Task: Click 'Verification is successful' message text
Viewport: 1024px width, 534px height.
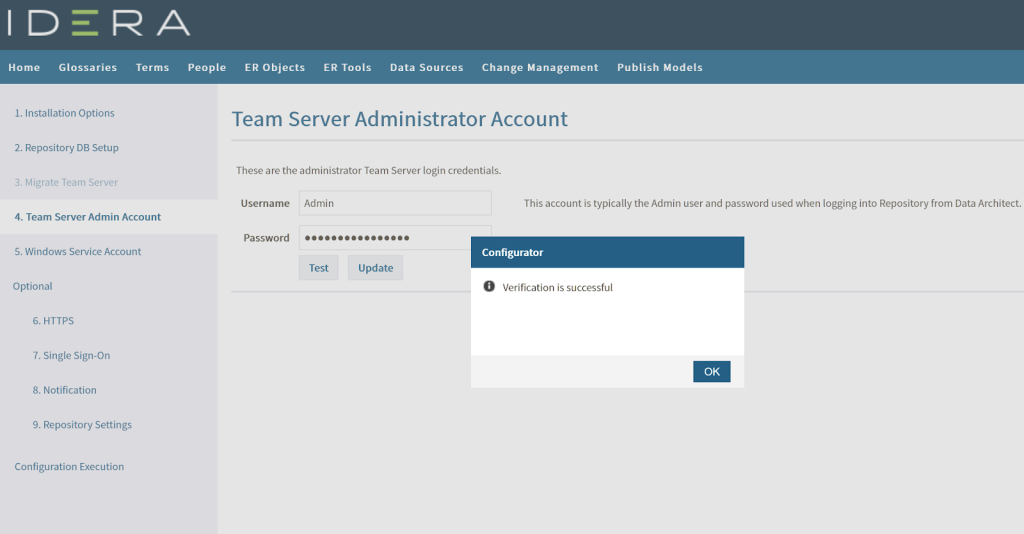Action: pyautogui.click(x=558, y=287)
